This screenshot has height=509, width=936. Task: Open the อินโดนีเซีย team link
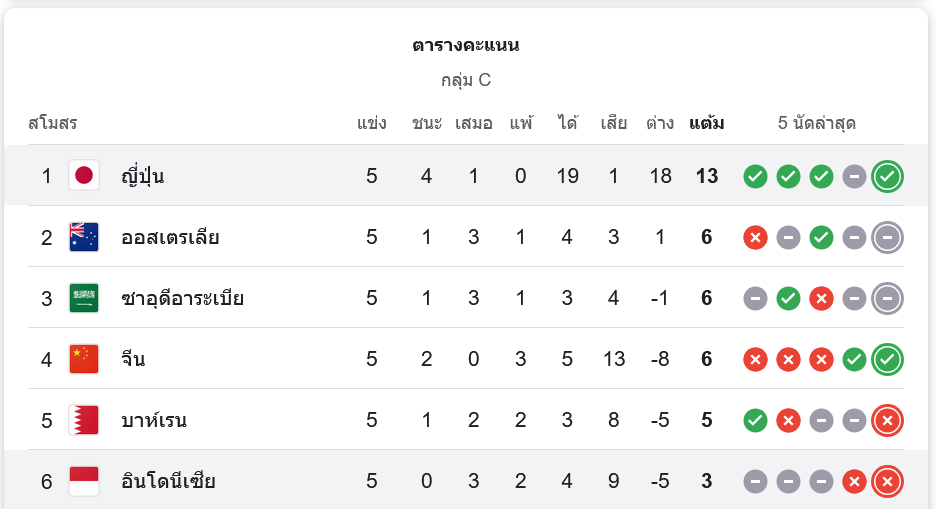[168, 482]
